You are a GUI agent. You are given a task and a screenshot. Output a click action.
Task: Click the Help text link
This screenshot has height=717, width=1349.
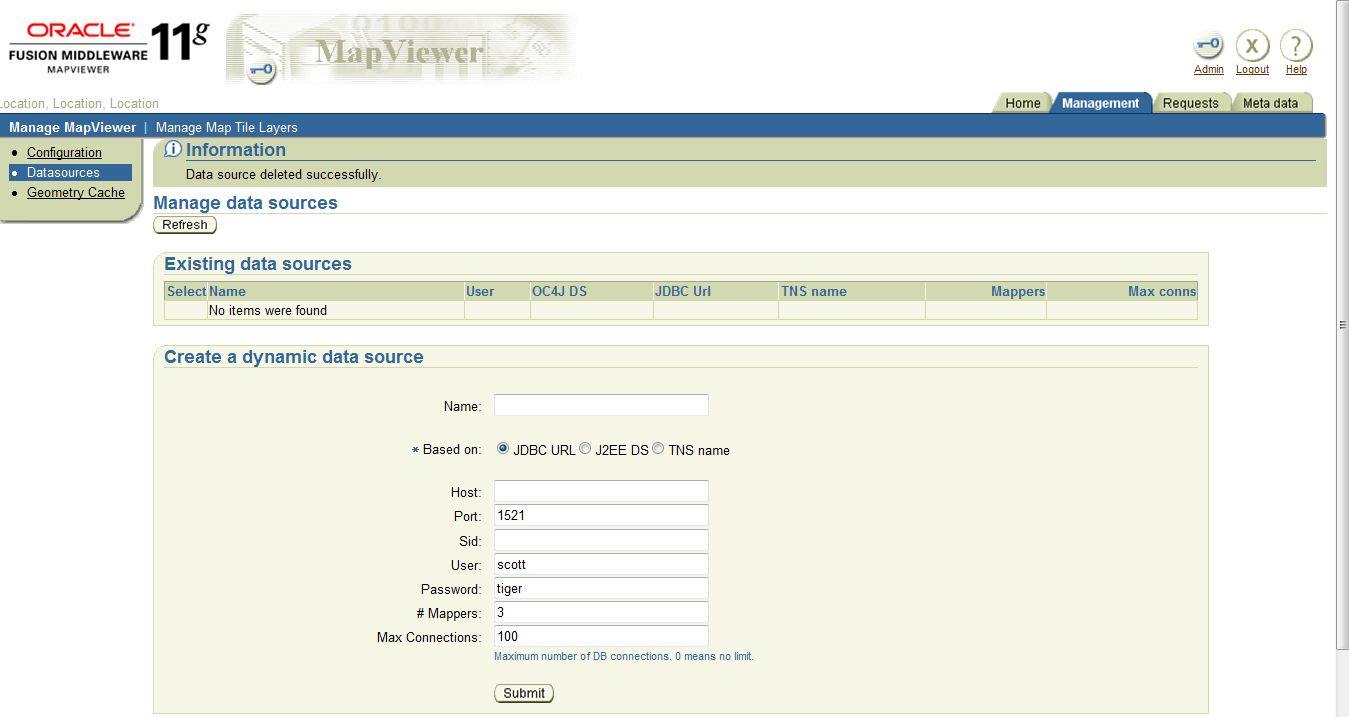point(1296,69)
